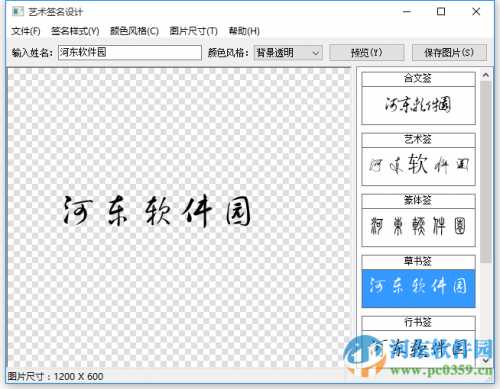
Task: Click the 草书签 style label
Action: point(418,261)
